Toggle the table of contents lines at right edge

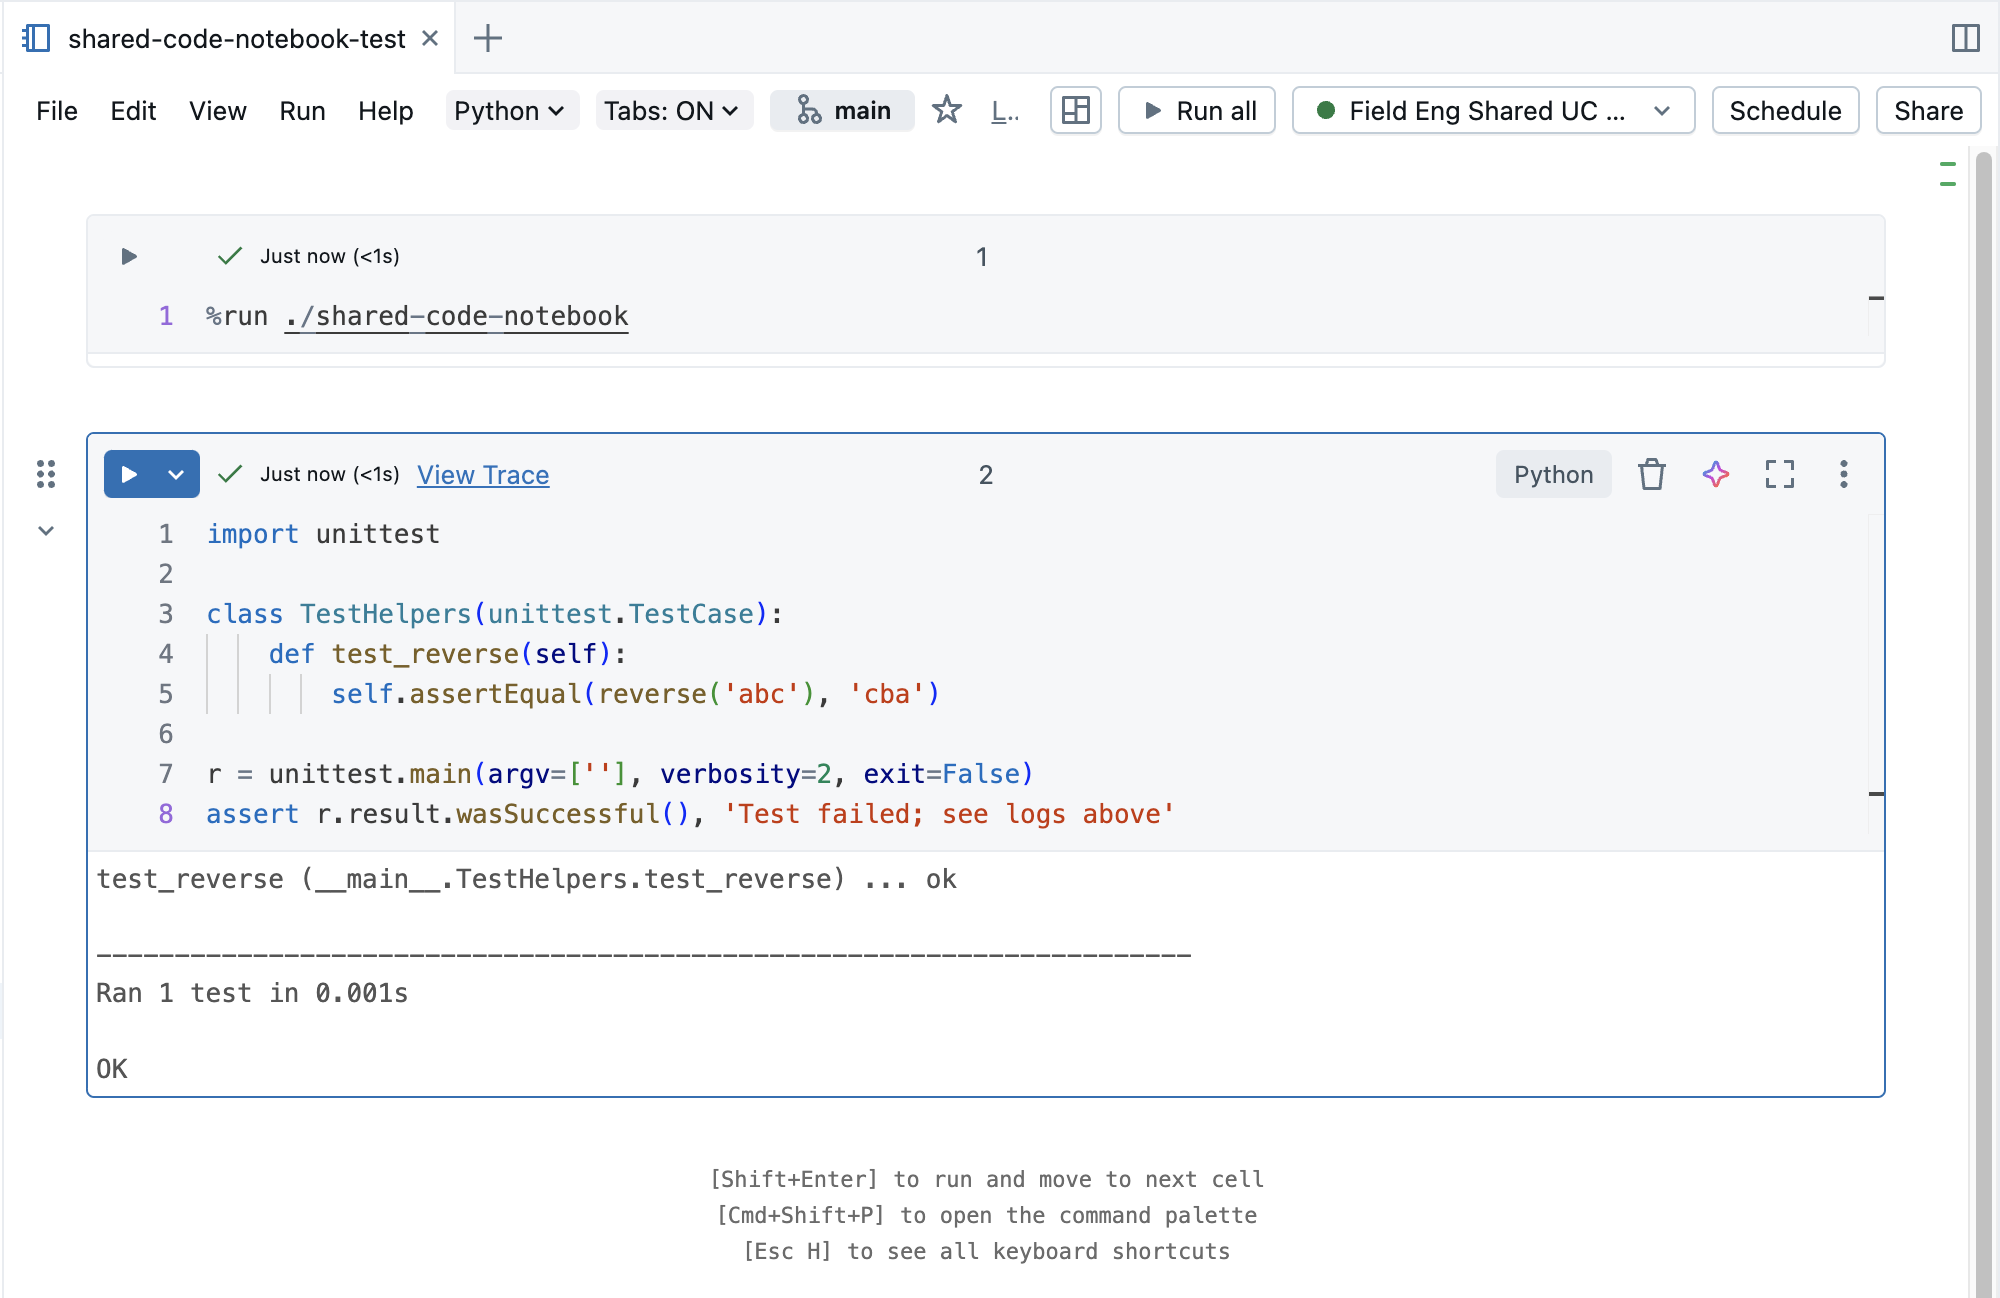[1947, 172]
